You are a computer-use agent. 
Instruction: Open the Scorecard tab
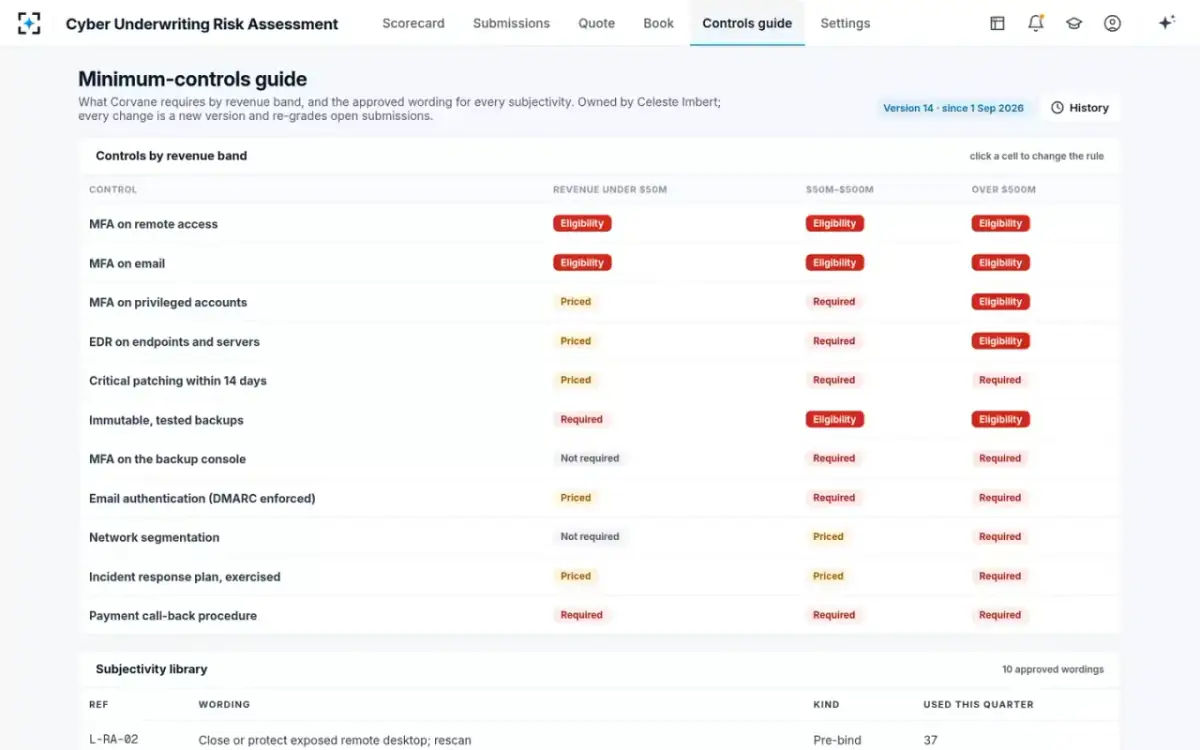pyautogui.click(x=413, y=23)
